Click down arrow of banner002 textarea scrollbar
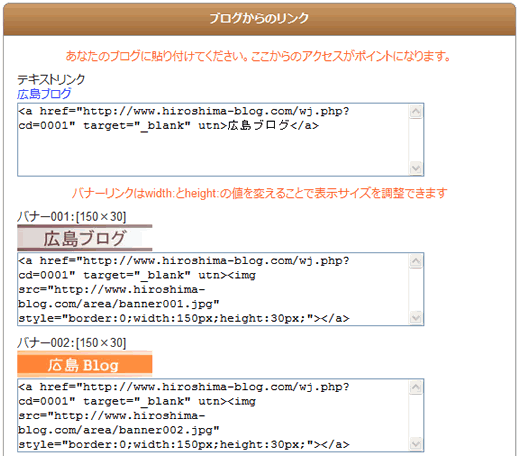The width and height of the screenshot is (520, 457). click(x=416, y=443)
